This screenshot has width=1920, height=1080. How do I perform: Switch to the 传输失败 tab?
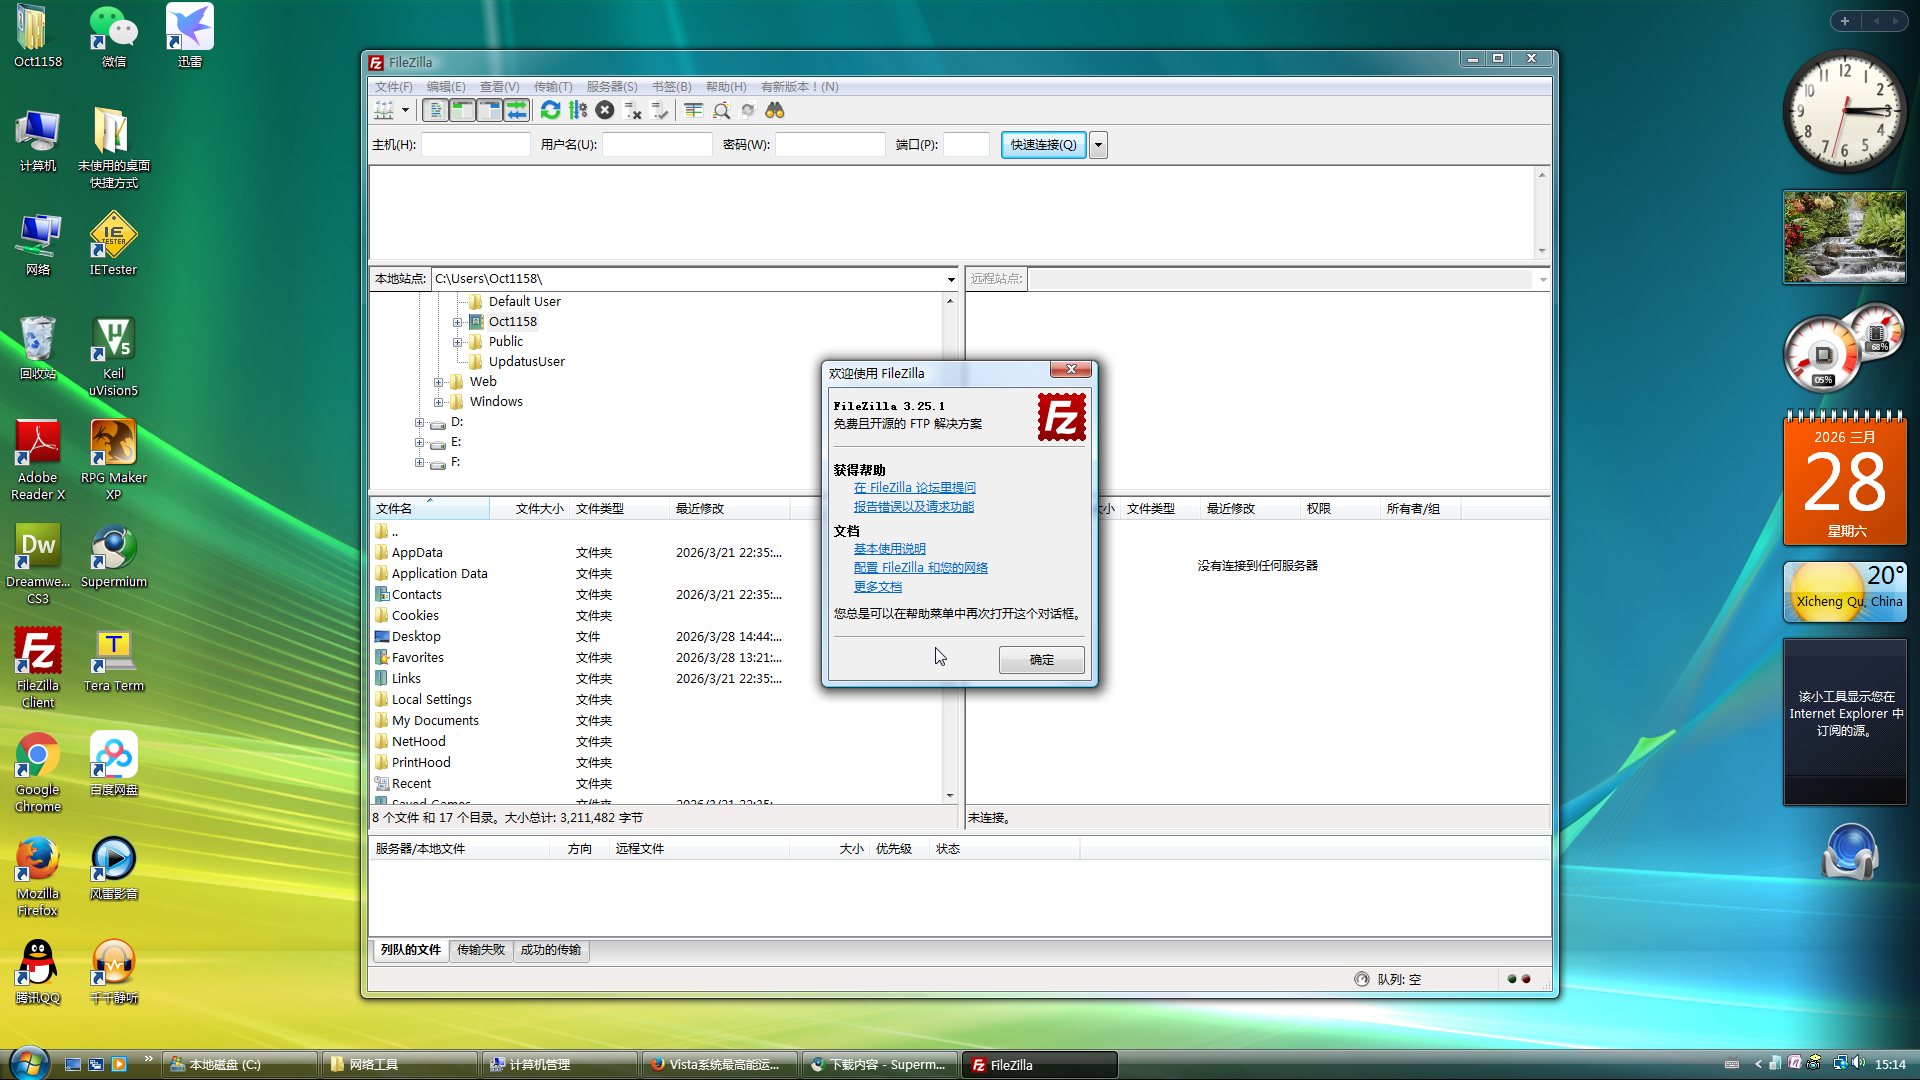coord(481,950)
